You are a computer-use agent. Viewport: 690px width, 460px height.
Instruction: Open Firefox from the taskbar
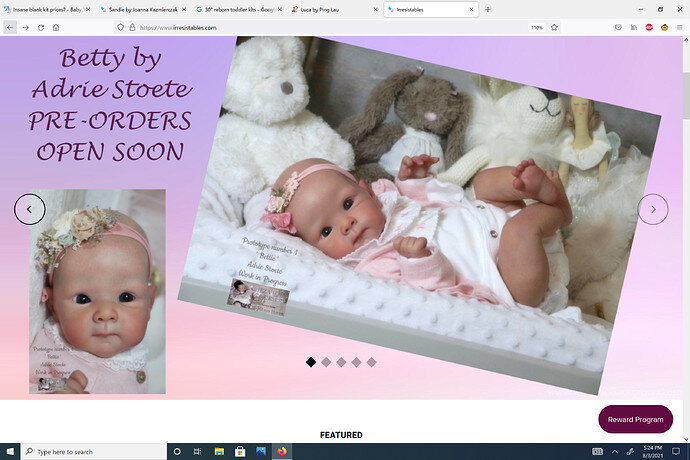282,452
